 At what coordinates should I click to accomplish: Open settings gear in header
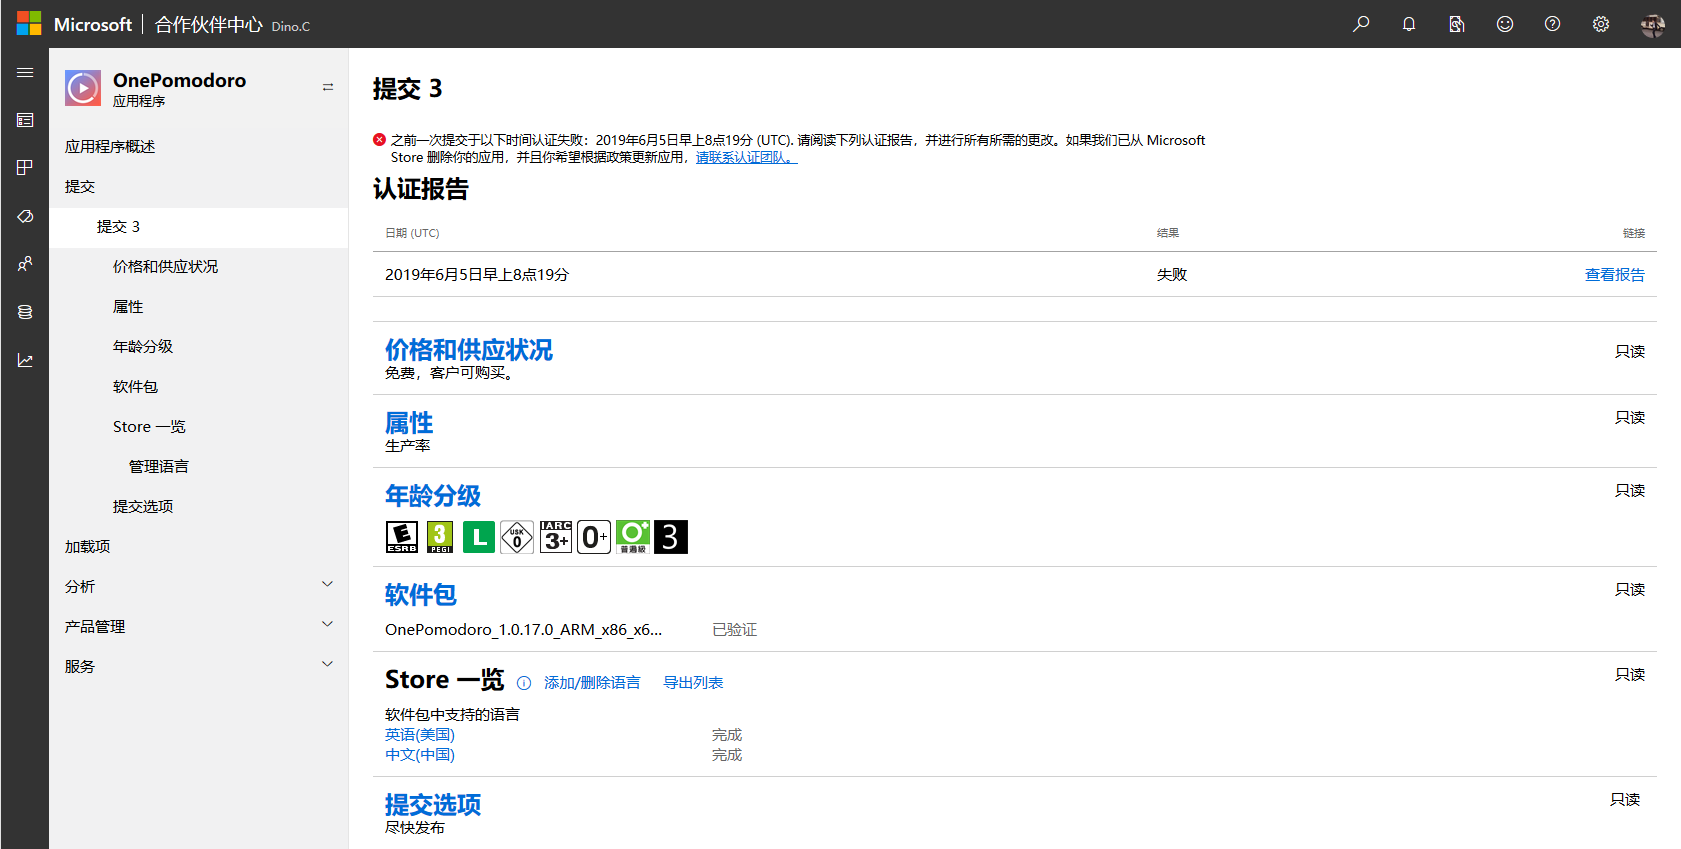1601,24
